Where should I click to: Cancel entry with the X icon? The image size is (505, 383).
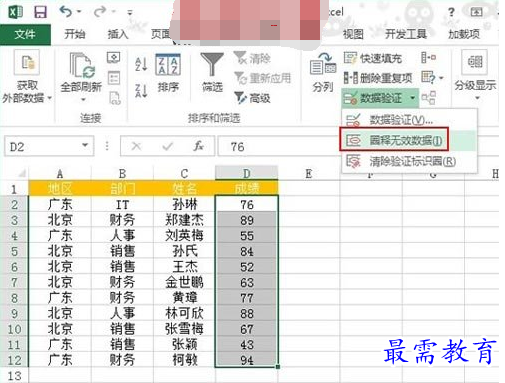coord(136,146)
